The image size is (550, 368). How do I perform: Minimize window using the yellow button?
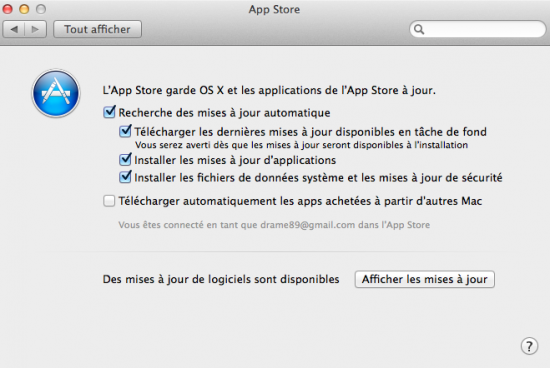[24, 9]
